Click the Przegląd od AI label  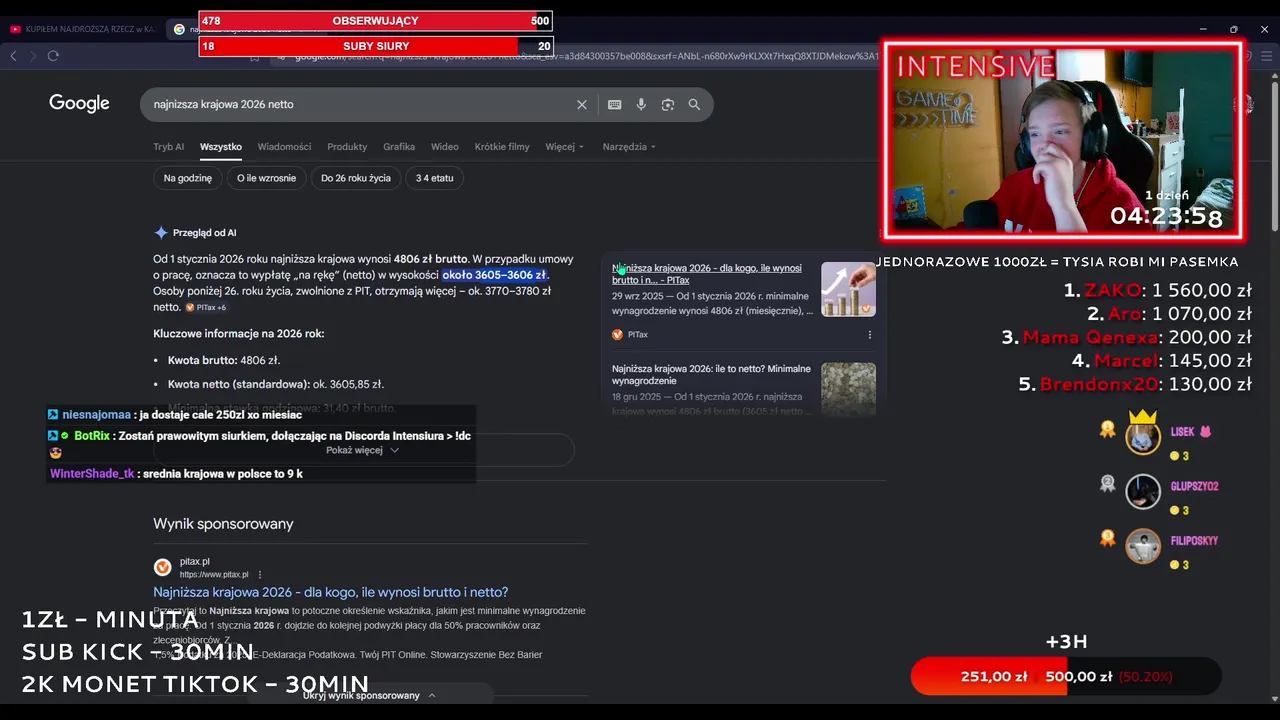(204, 232)
